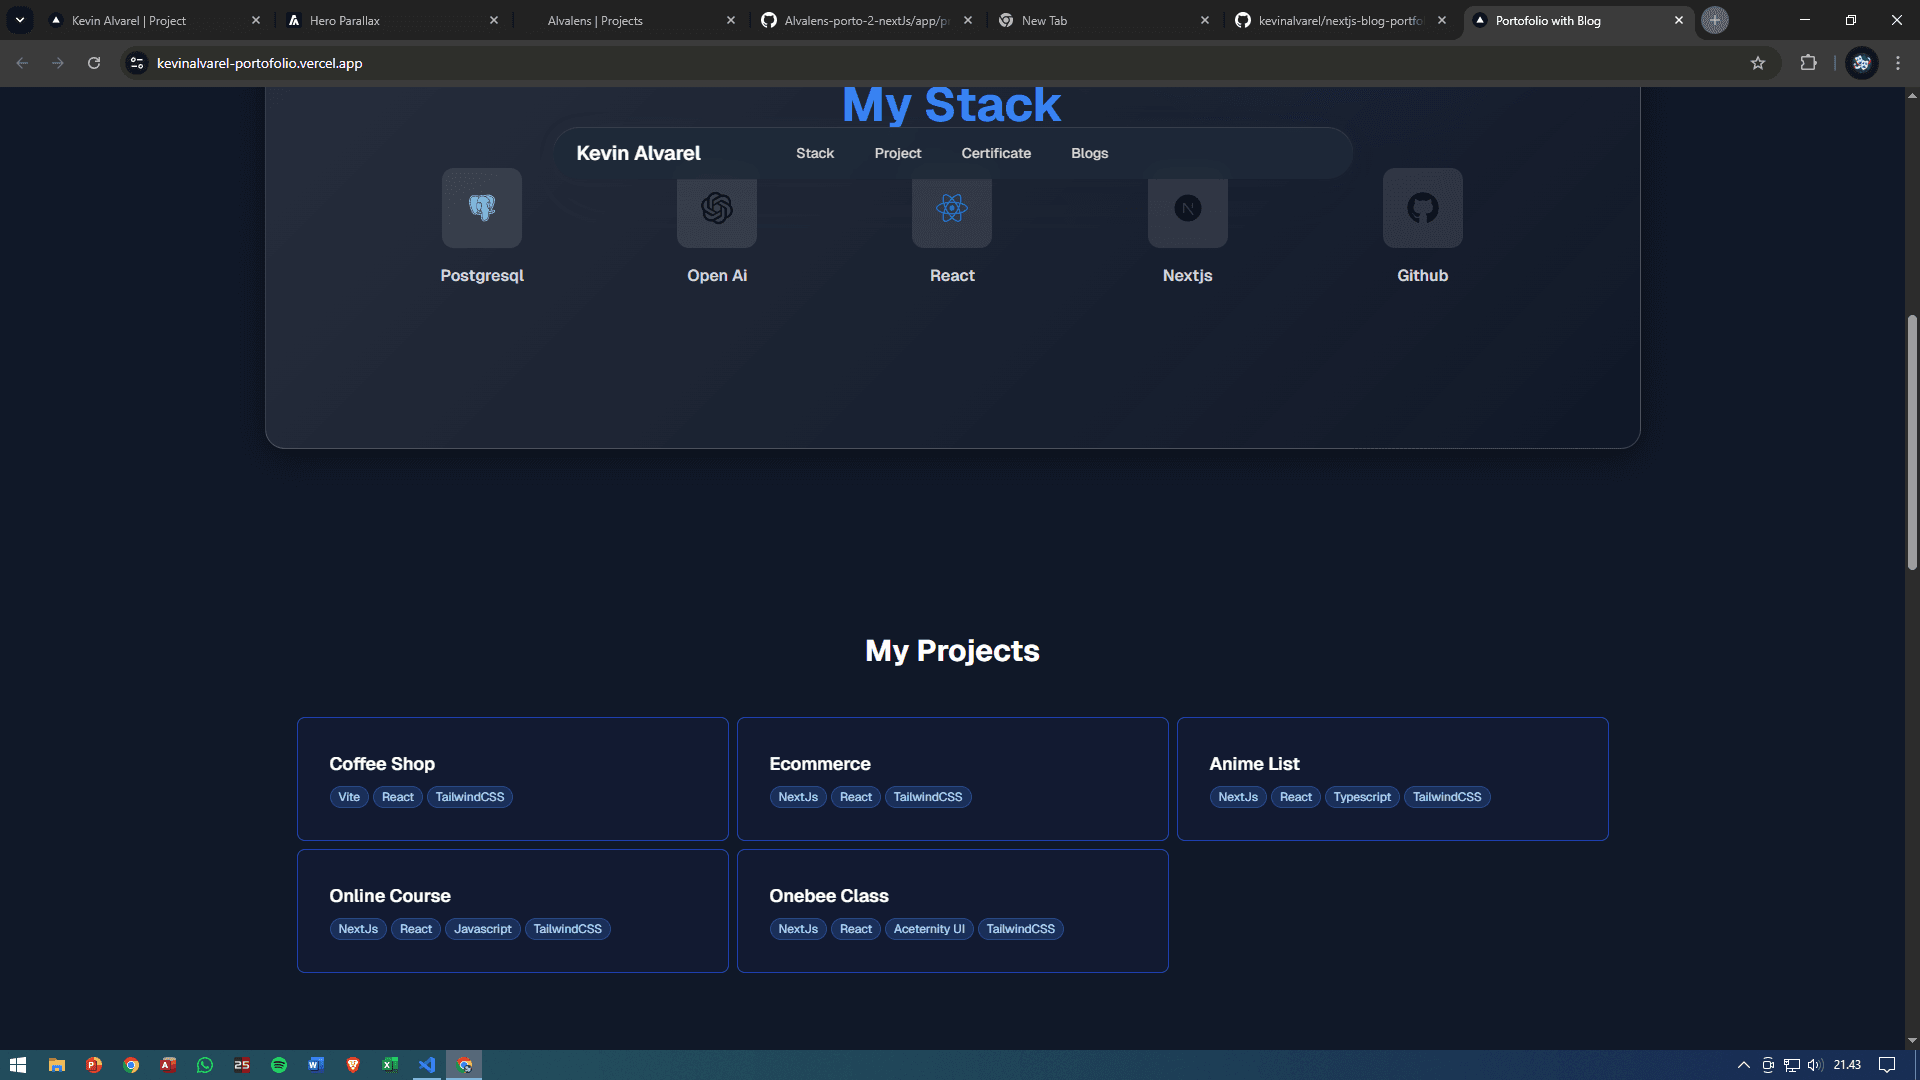Open Visual Studio Code from the taskbar
Screen dimensions: 1920x1080
[427, 1064]
